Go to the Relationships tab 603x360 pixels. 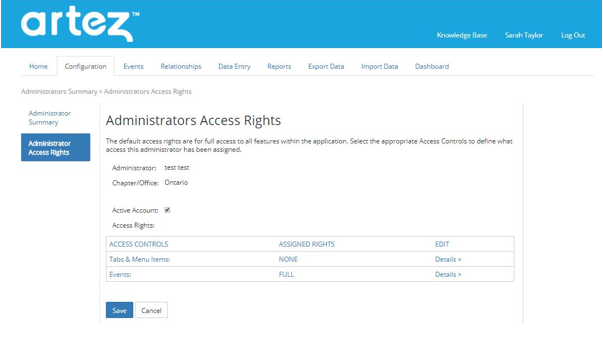click(181, 66)
